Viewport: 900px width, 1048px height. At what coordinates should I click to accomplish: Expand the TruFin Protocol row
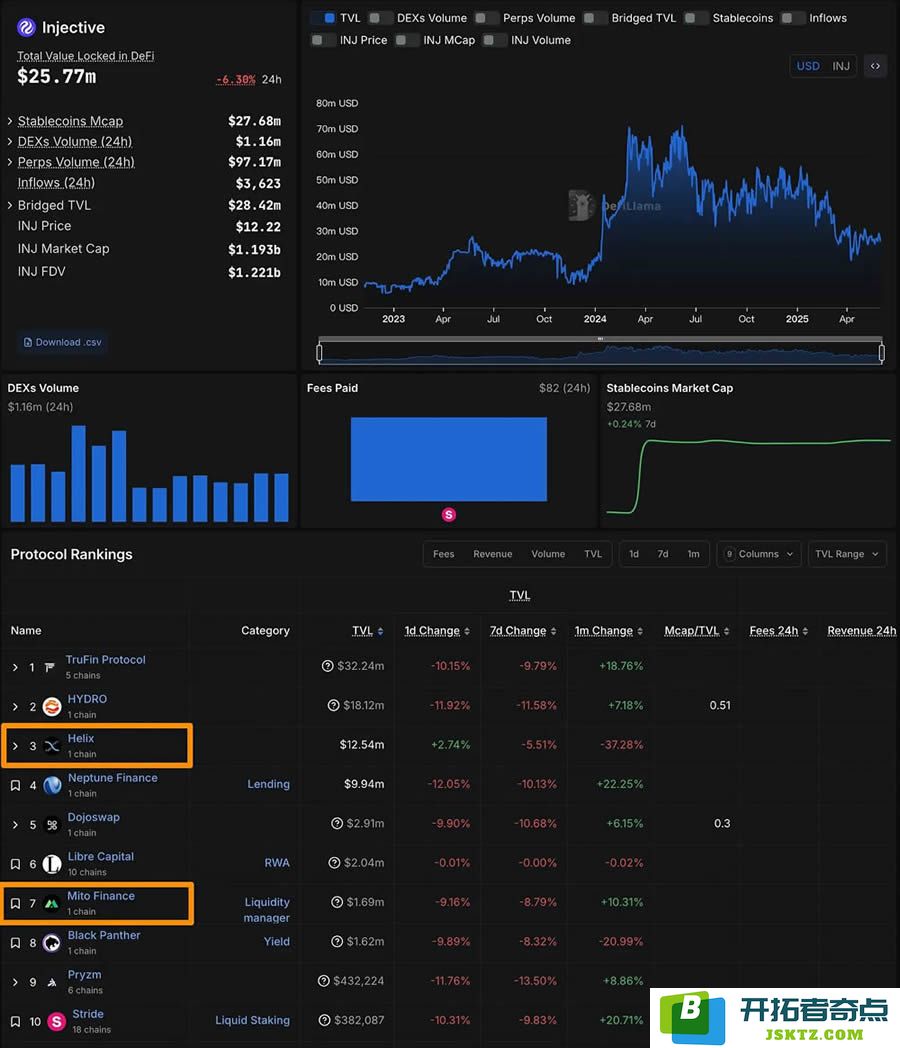15,667
